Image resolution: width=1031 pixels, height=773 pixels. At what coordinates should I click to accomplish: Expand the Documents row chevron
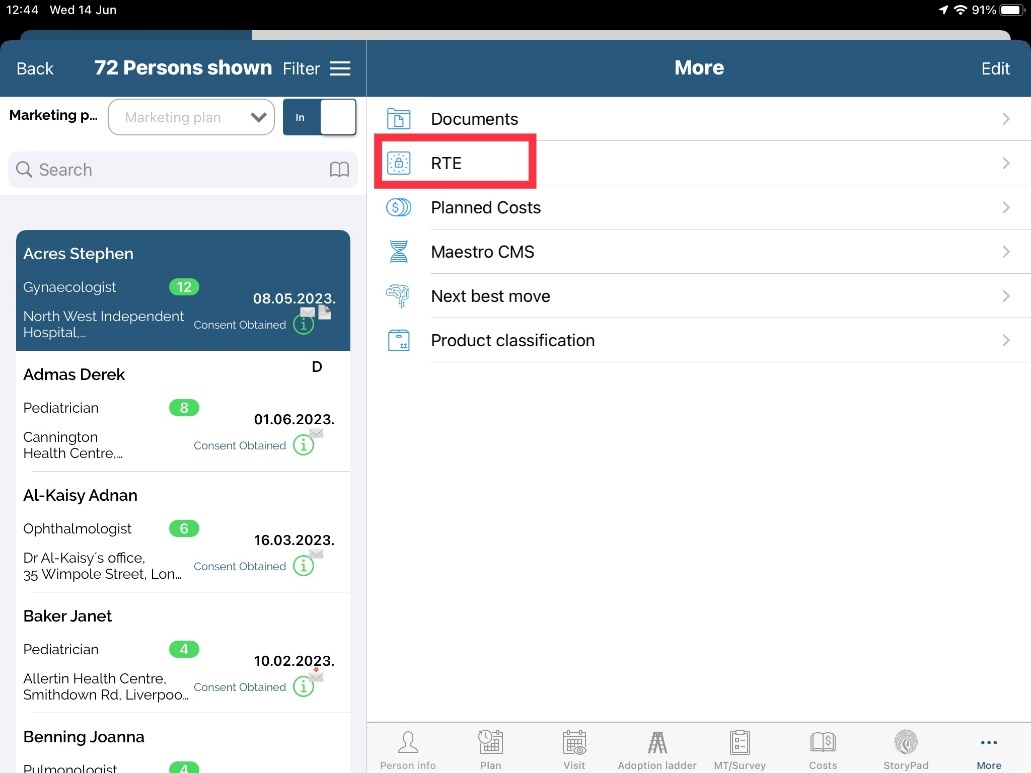[x=1006, y=119]
